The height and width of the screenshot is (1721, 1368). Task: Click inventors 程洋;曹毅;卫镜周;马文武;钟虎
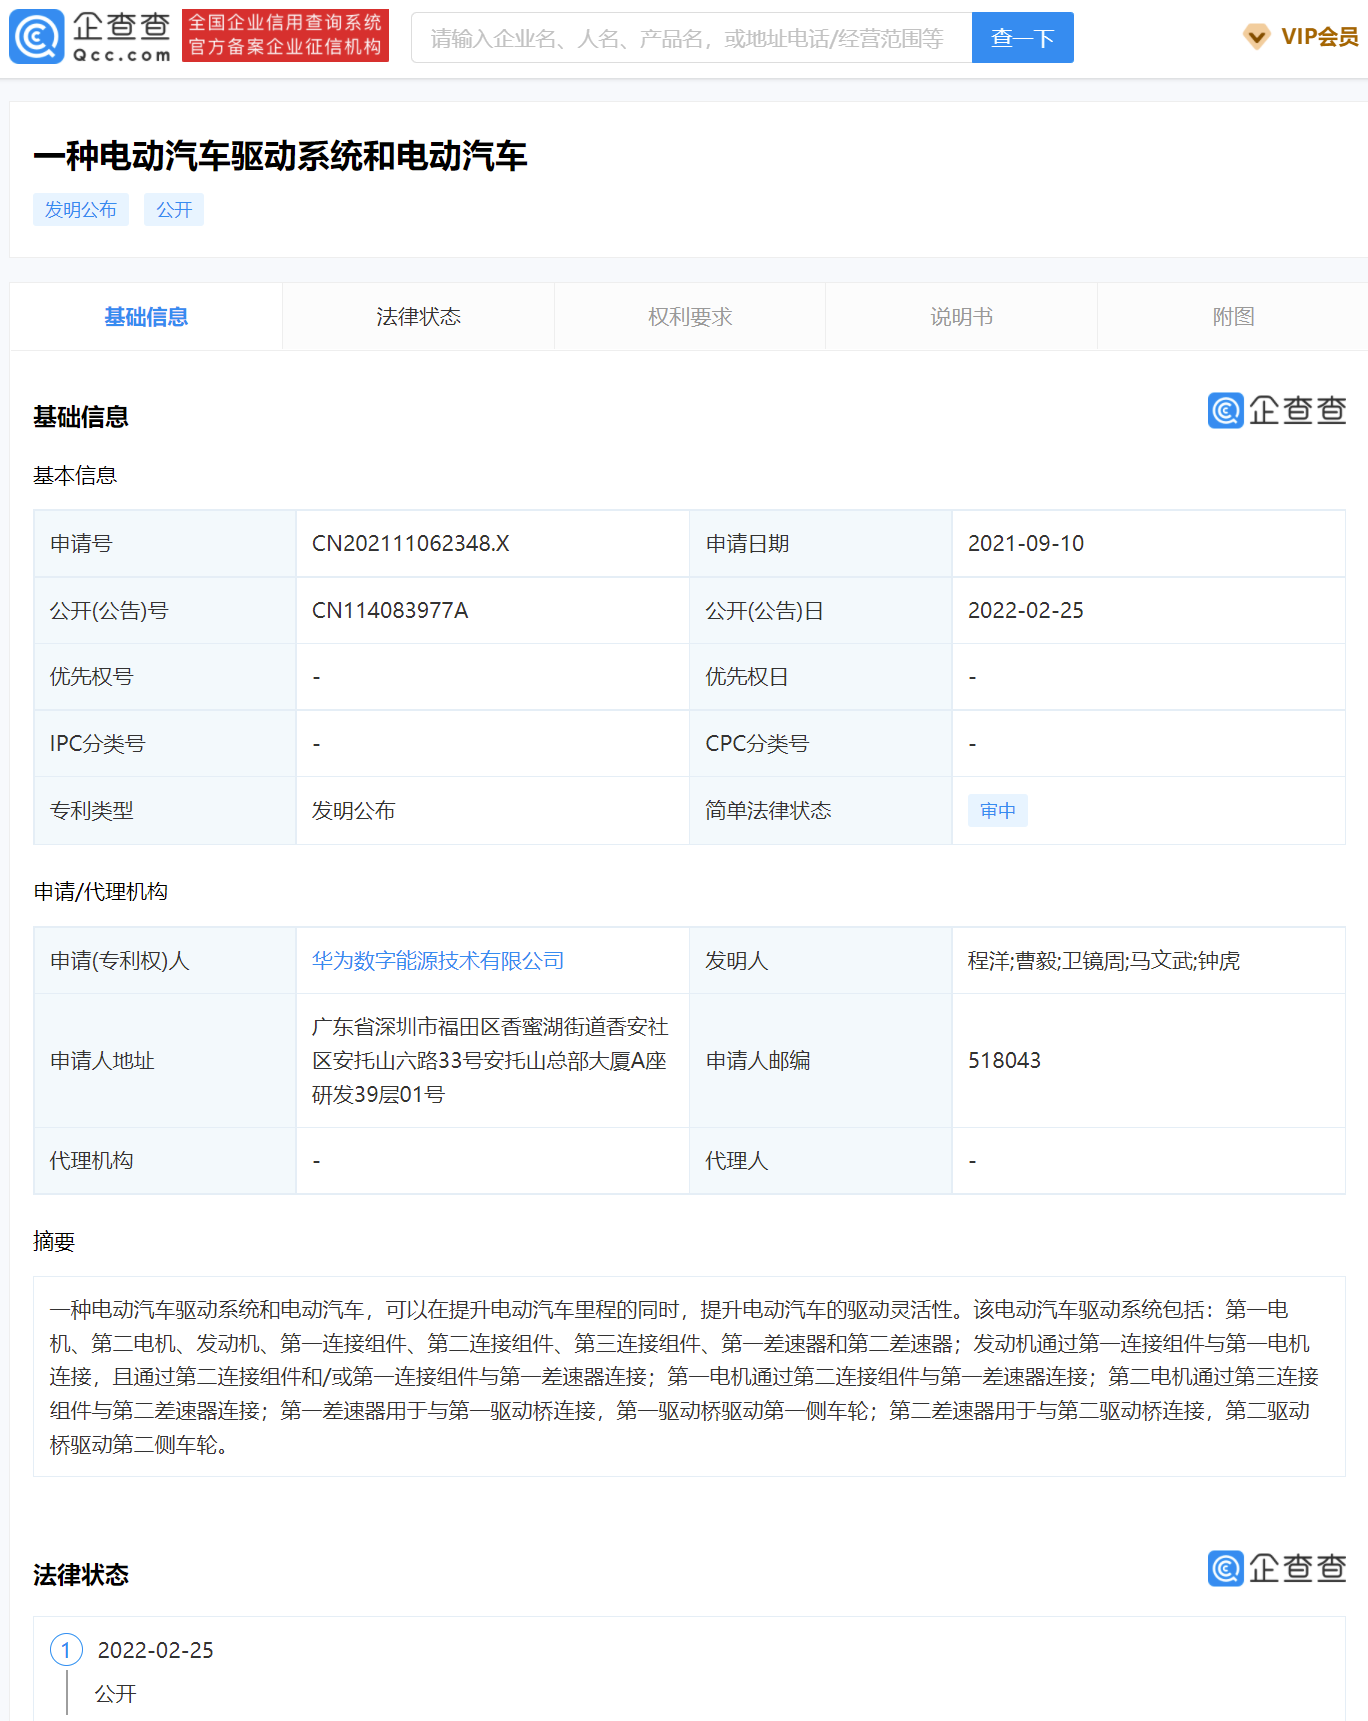pos(1104,961)
